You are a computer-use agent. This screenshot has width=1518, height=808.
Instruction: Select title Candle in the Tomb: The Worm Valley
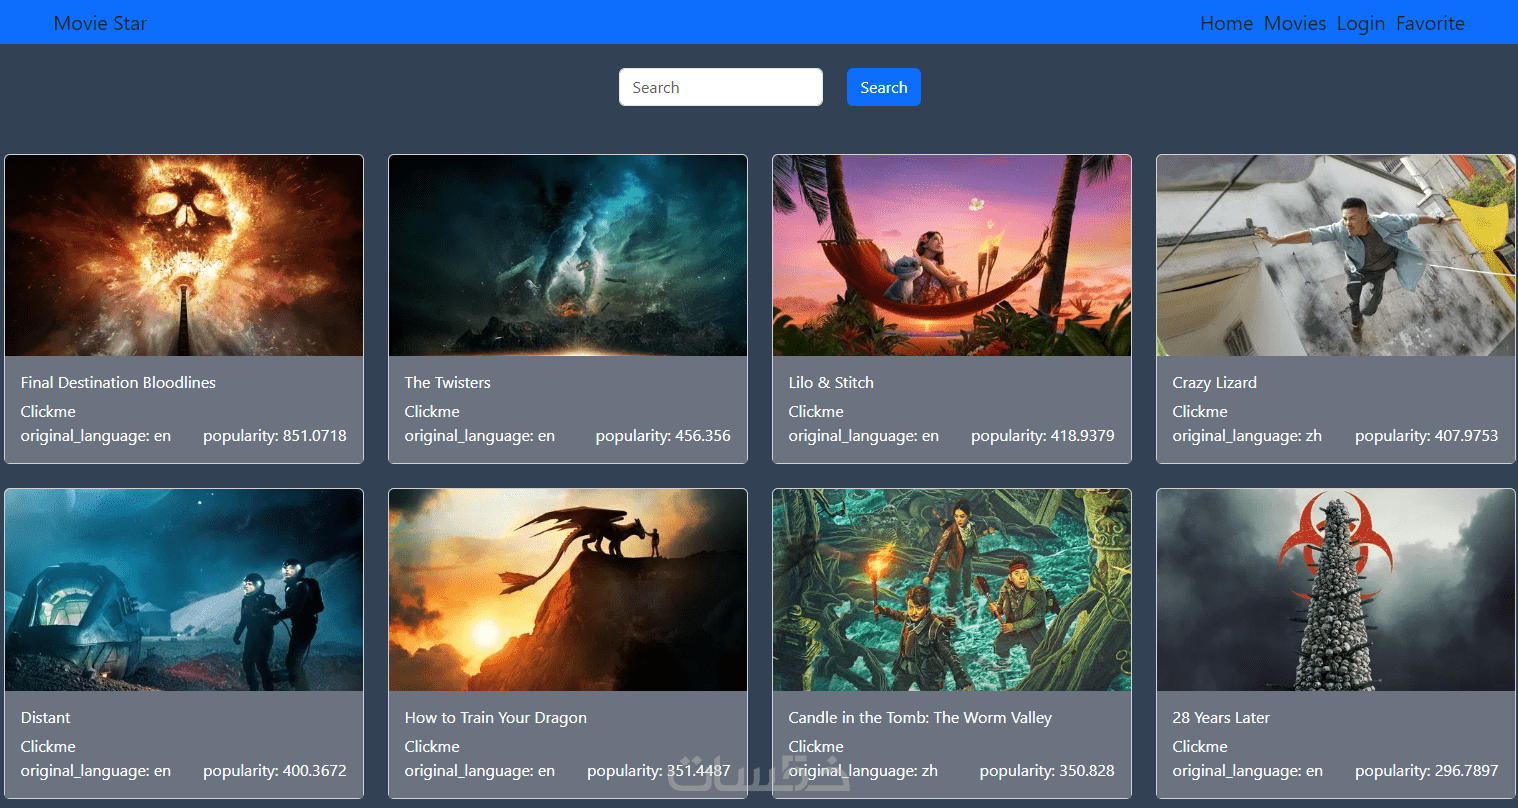(920, 717)
